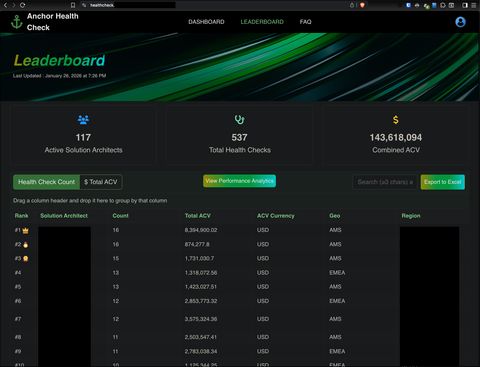This screenshot has height=367, width=480.
Task: Click the browser address bar
Action: [x=213, y=5]
